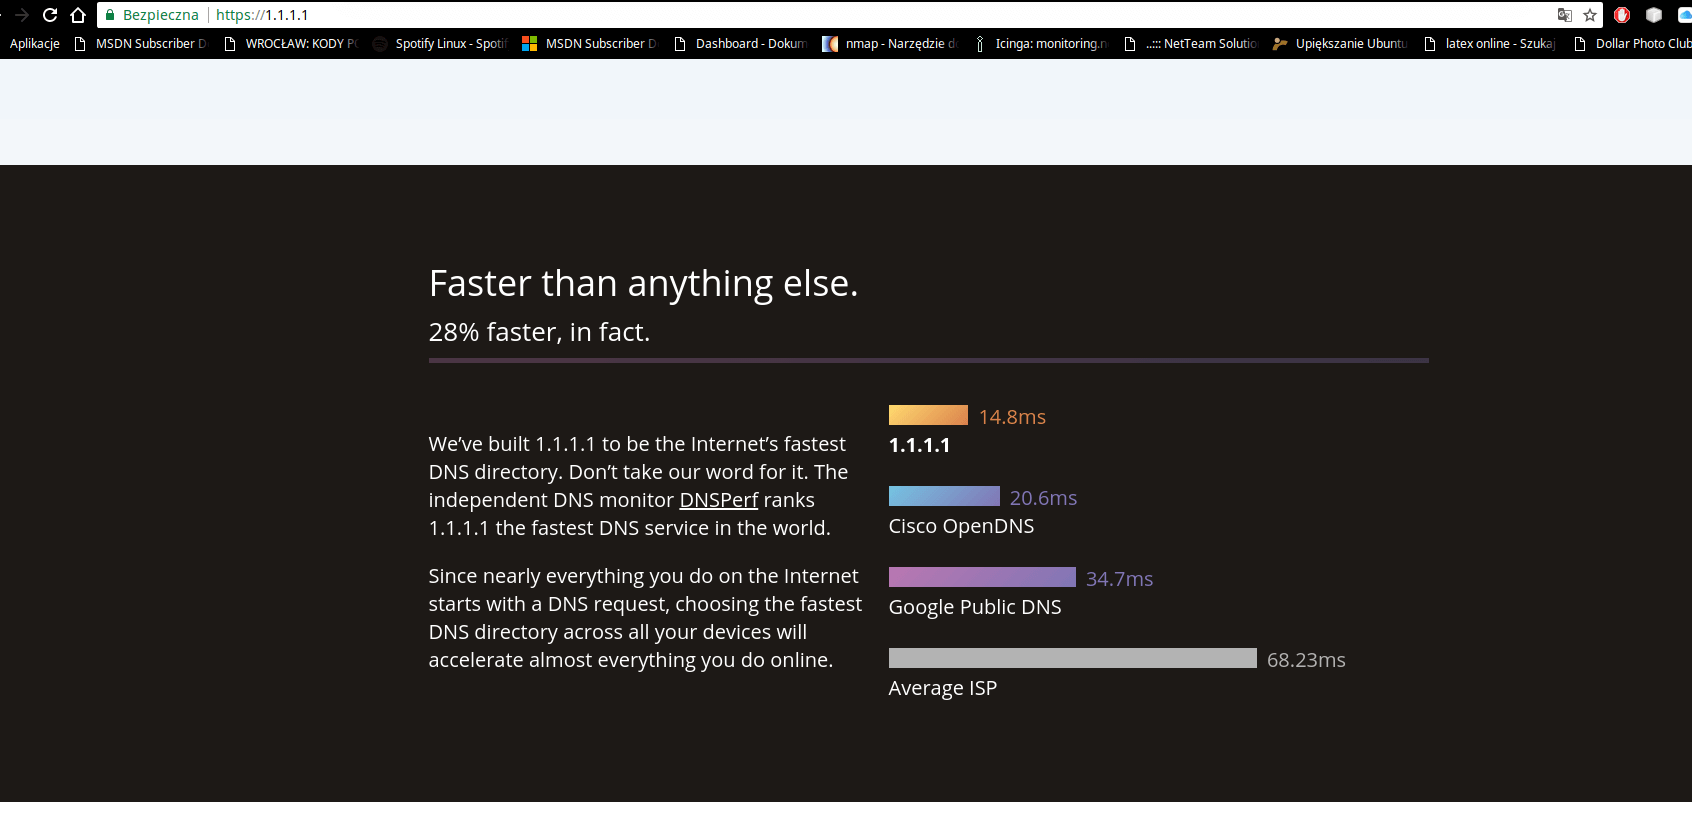
Task: Click the 'Faster than anything else.' heading
Action: pos(644,284)
